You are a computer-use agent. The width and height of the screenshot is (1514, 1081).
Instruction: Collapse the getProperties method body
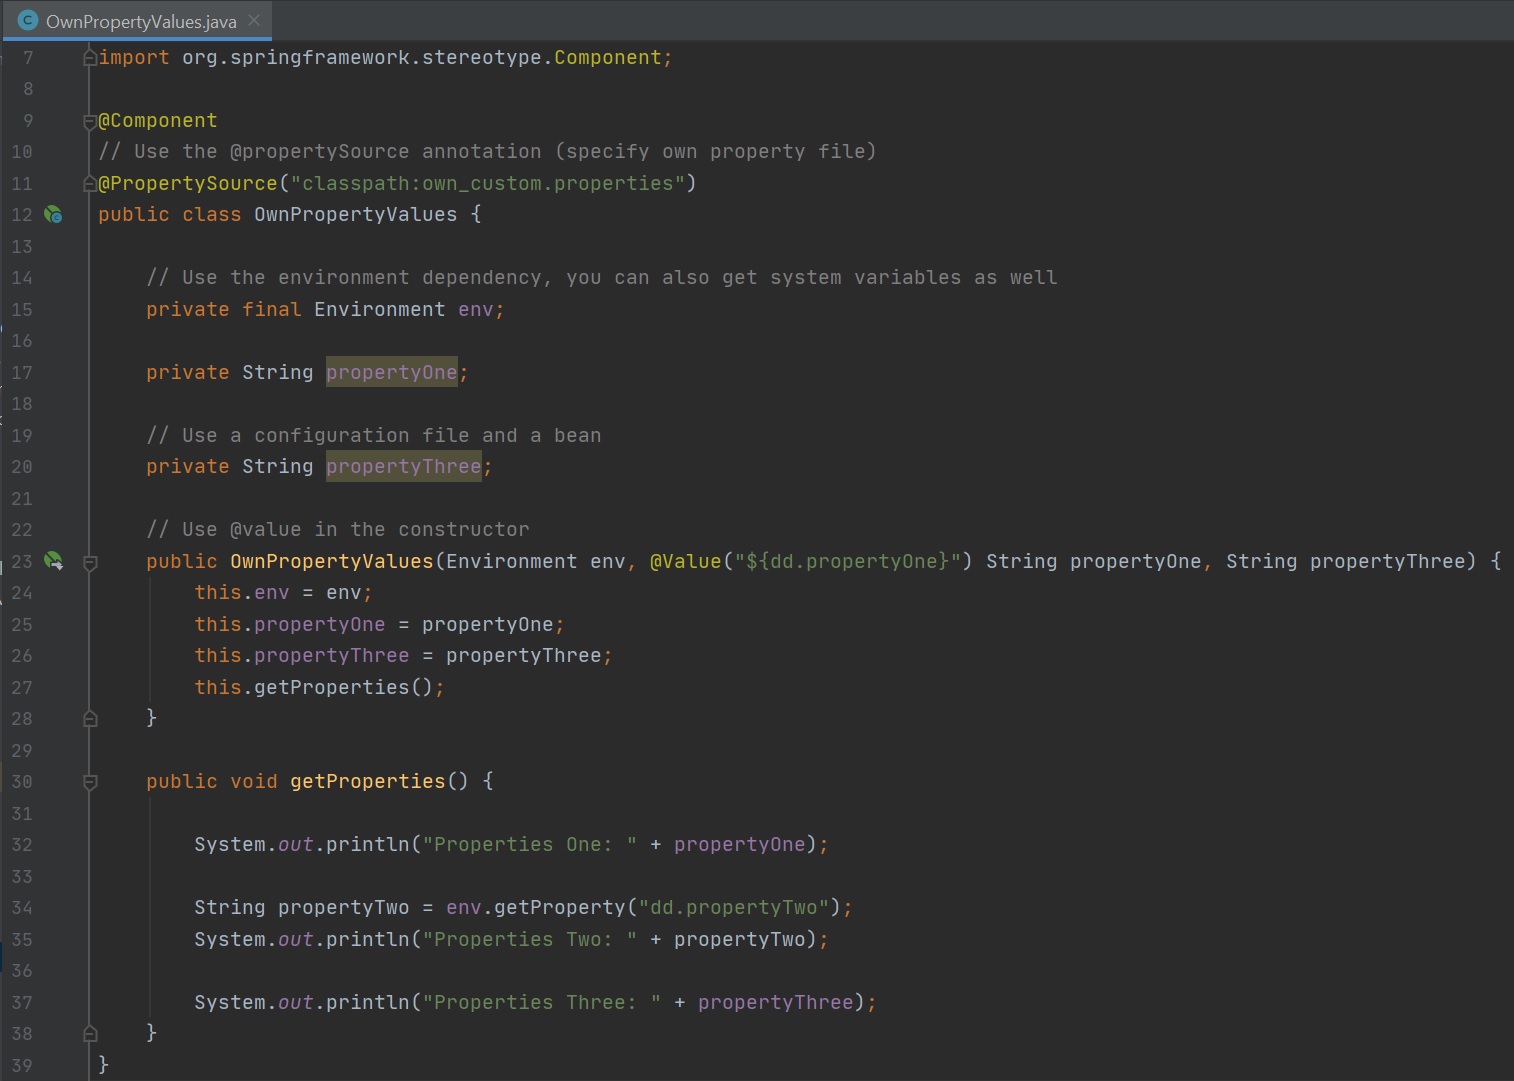tap(90, 782)
